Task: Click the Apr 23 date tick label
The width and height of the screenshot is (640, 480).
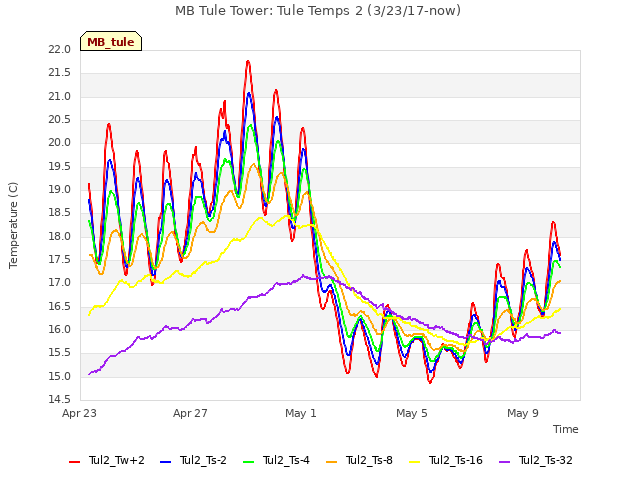Action: [79, 413]
